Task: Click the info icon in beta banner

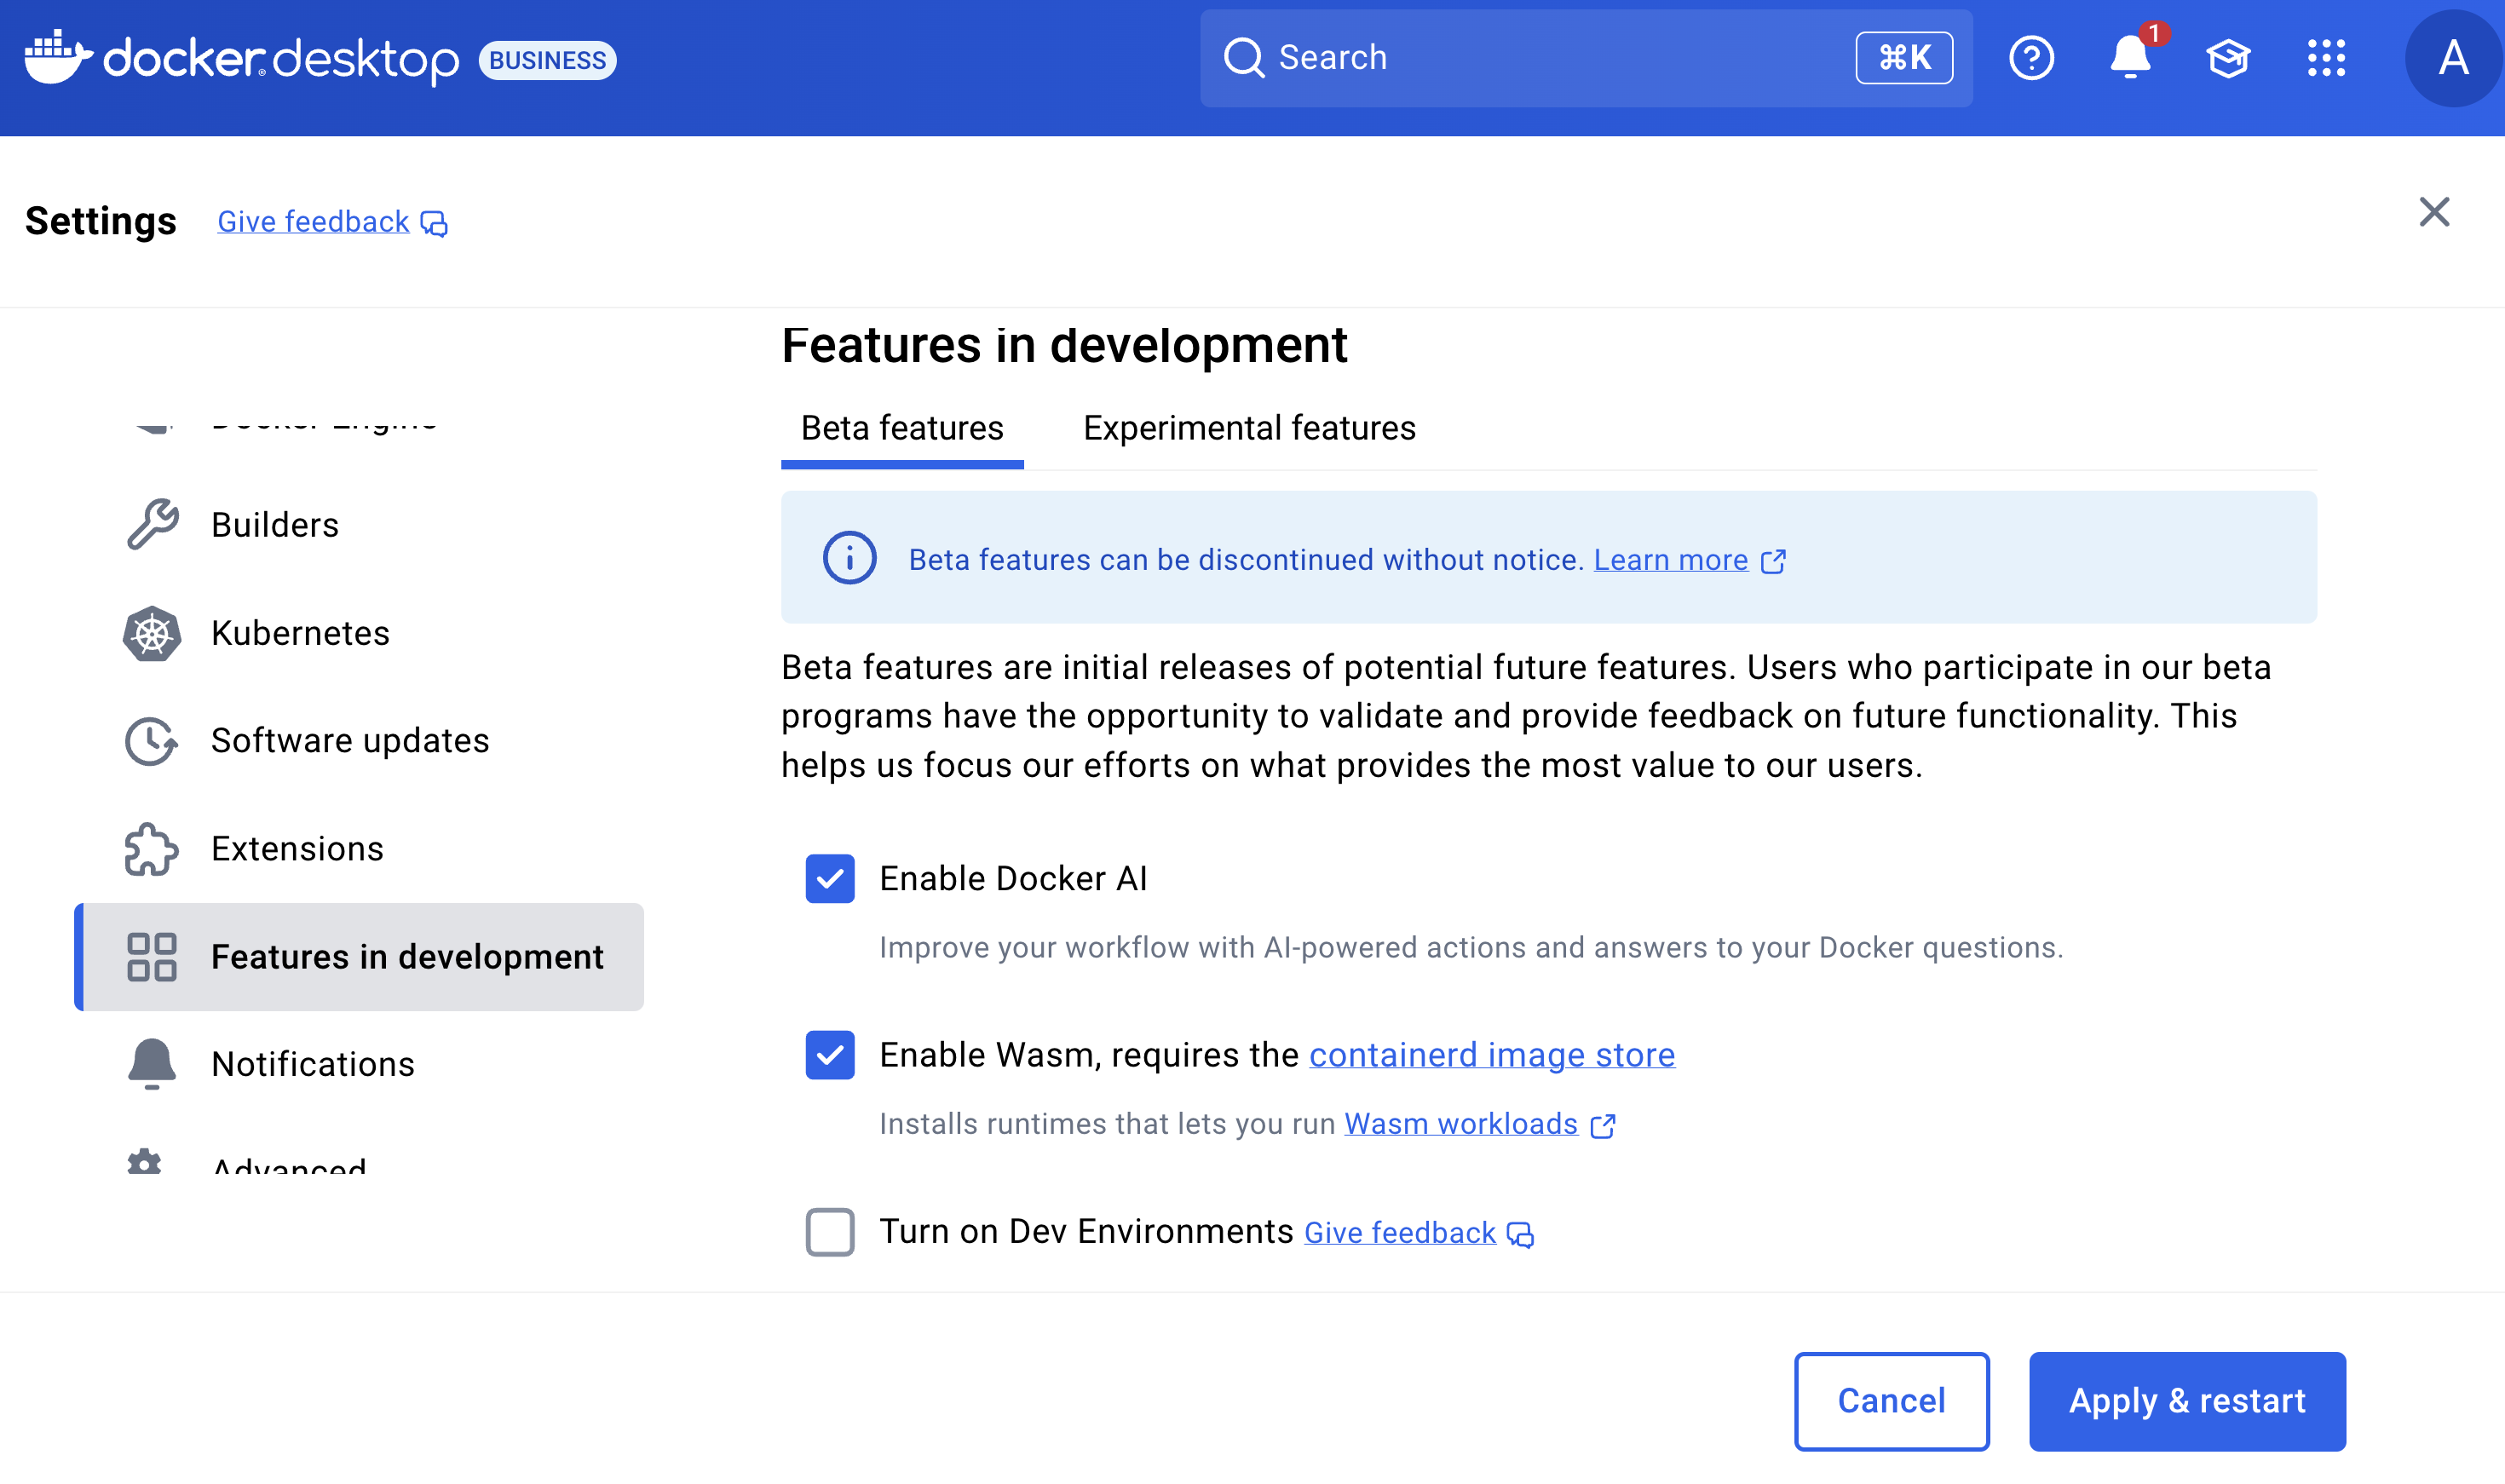Action: tap(850, 558)
